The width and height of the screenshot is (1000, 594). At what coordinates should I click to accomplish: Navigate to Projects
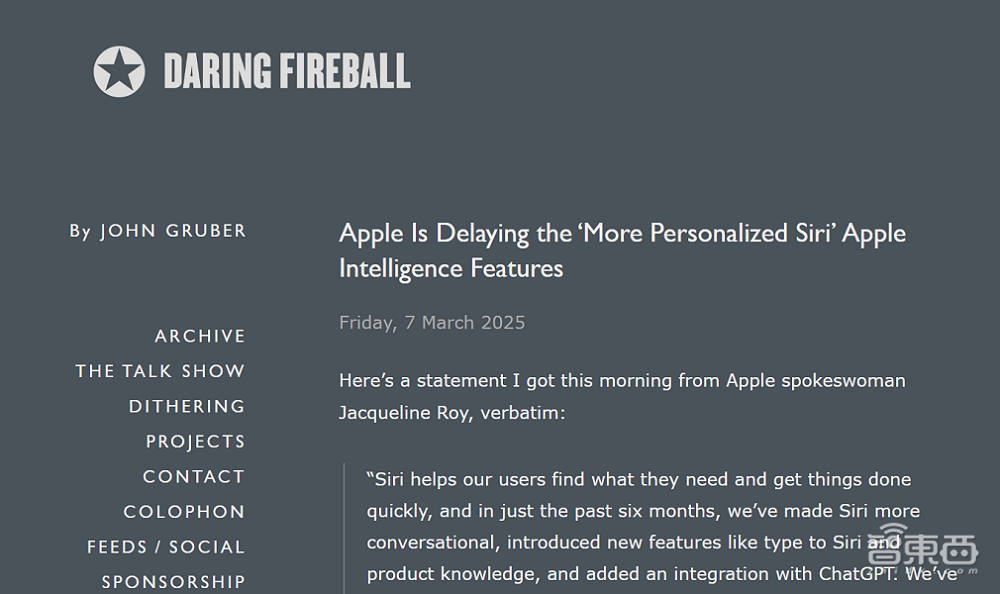(195, 441)
